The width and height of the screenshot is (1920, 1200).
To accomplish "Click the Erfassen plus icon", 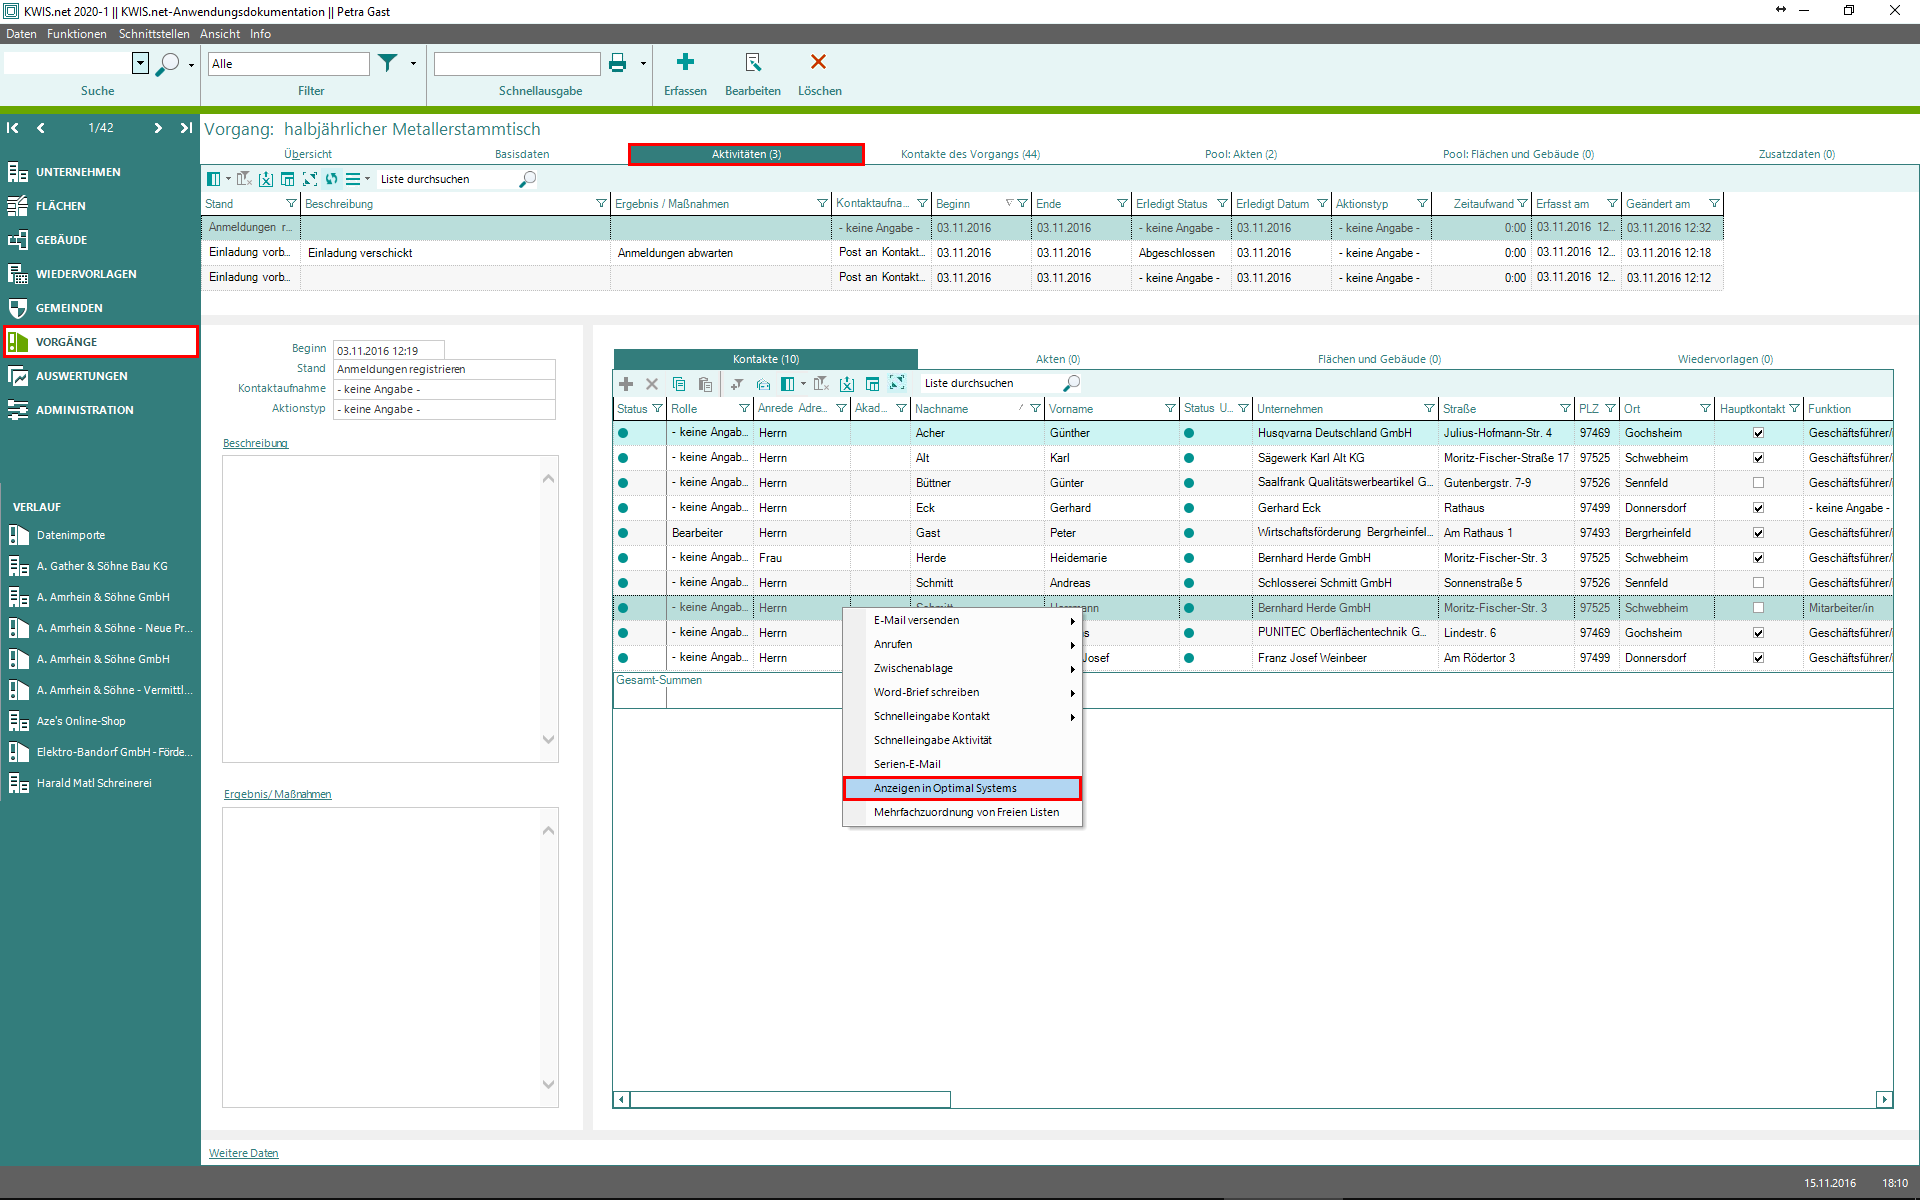I will tap(685, 63).
